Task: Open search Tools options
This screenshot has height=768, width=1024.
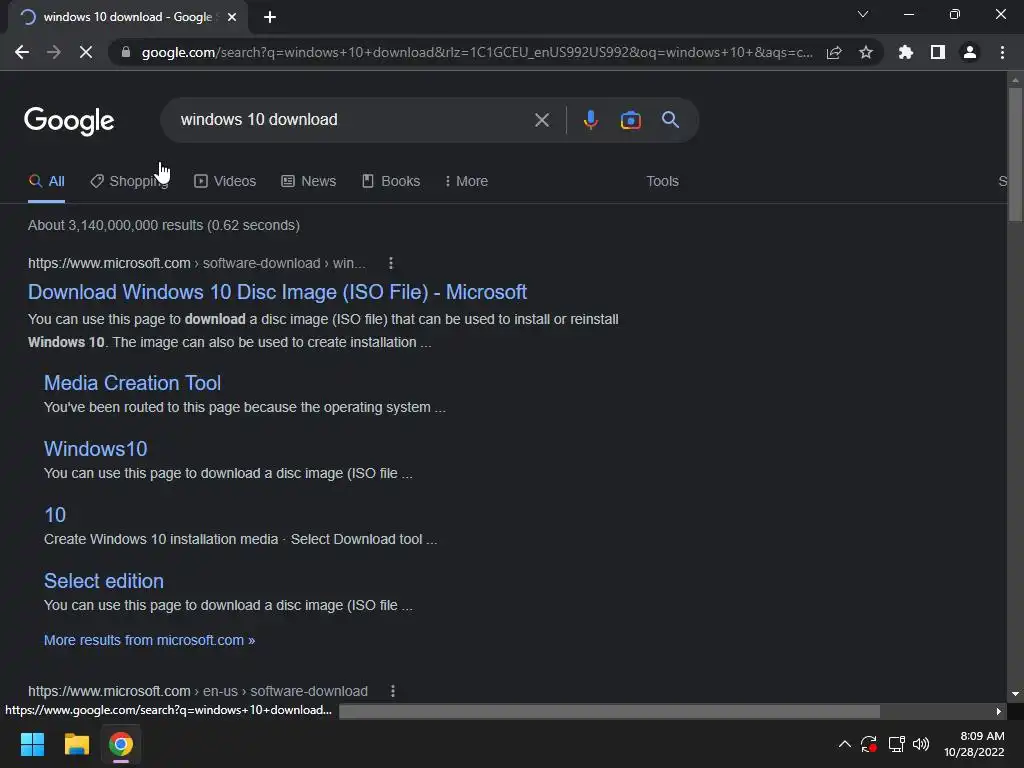Action: click(x=662, y=182)
